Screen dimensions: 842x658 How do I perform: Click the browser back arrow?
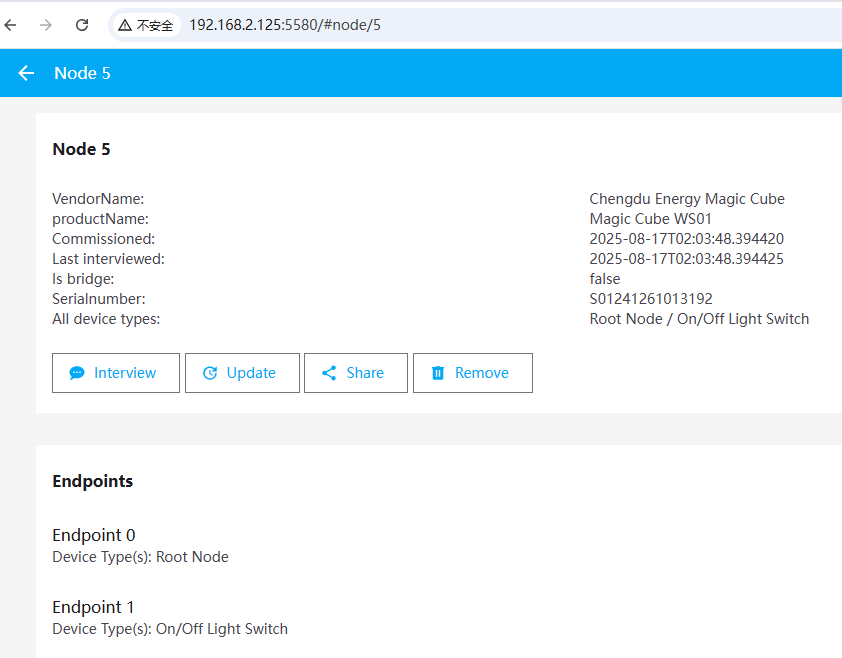pos(11,25)
